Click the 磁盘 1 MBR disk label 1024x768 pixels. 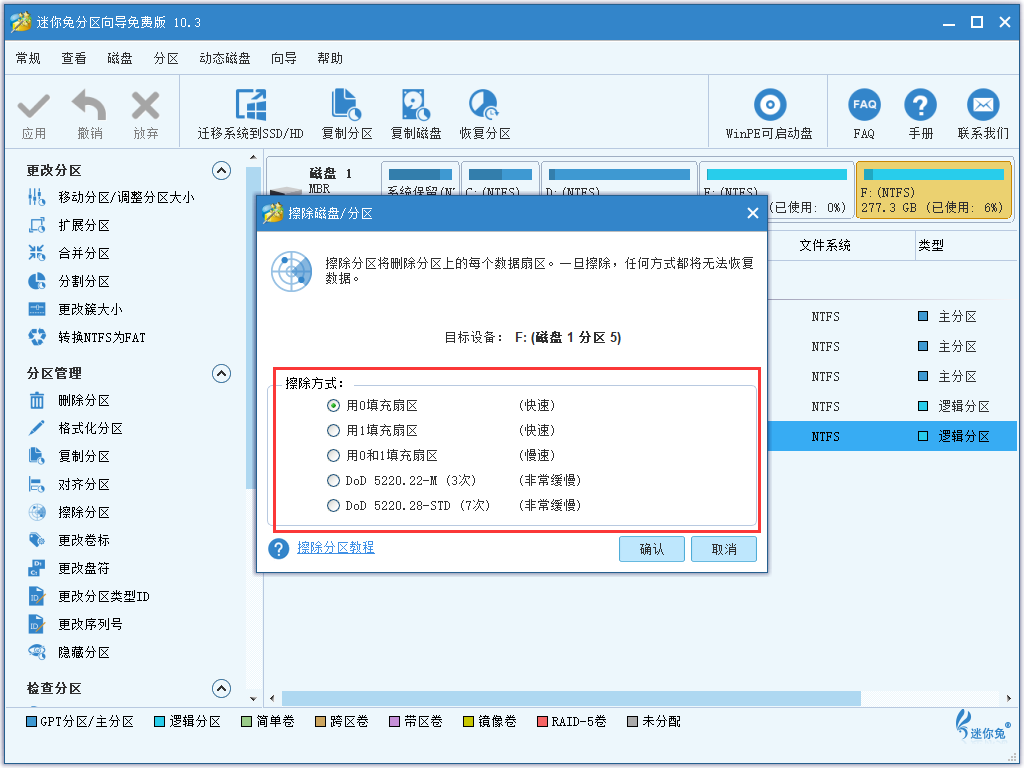coord(330,180)
